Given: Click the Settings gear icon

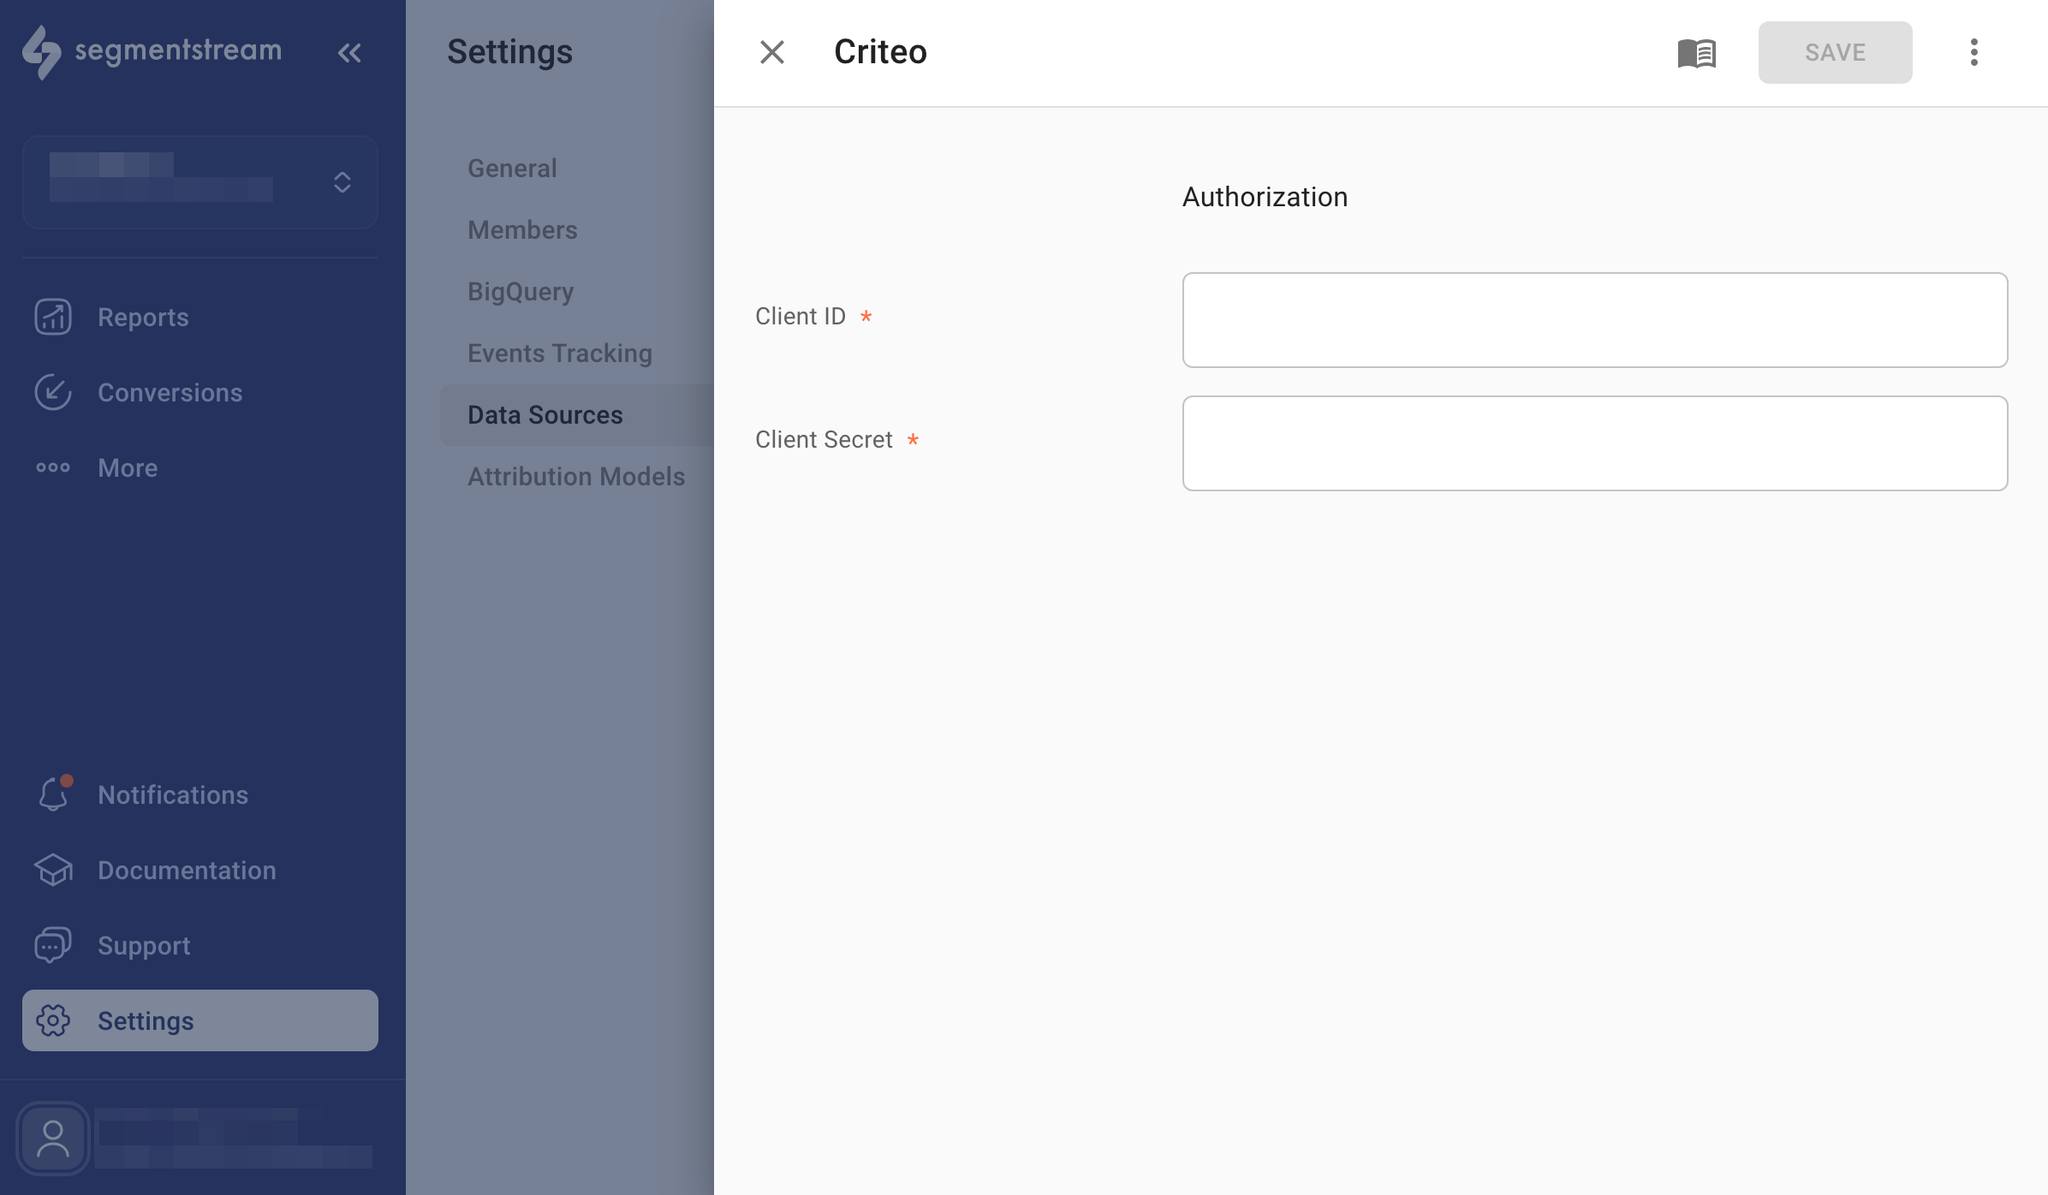Looking at the screenshot, I should click(53, 1020).
